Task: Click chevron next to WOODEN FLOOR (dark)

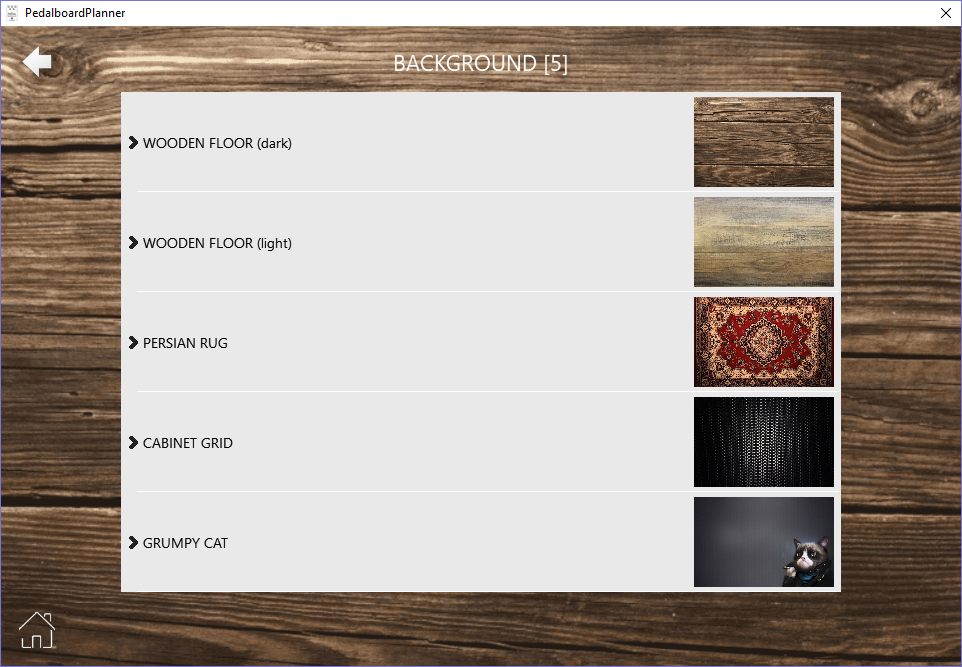Action: pos(133,143)
